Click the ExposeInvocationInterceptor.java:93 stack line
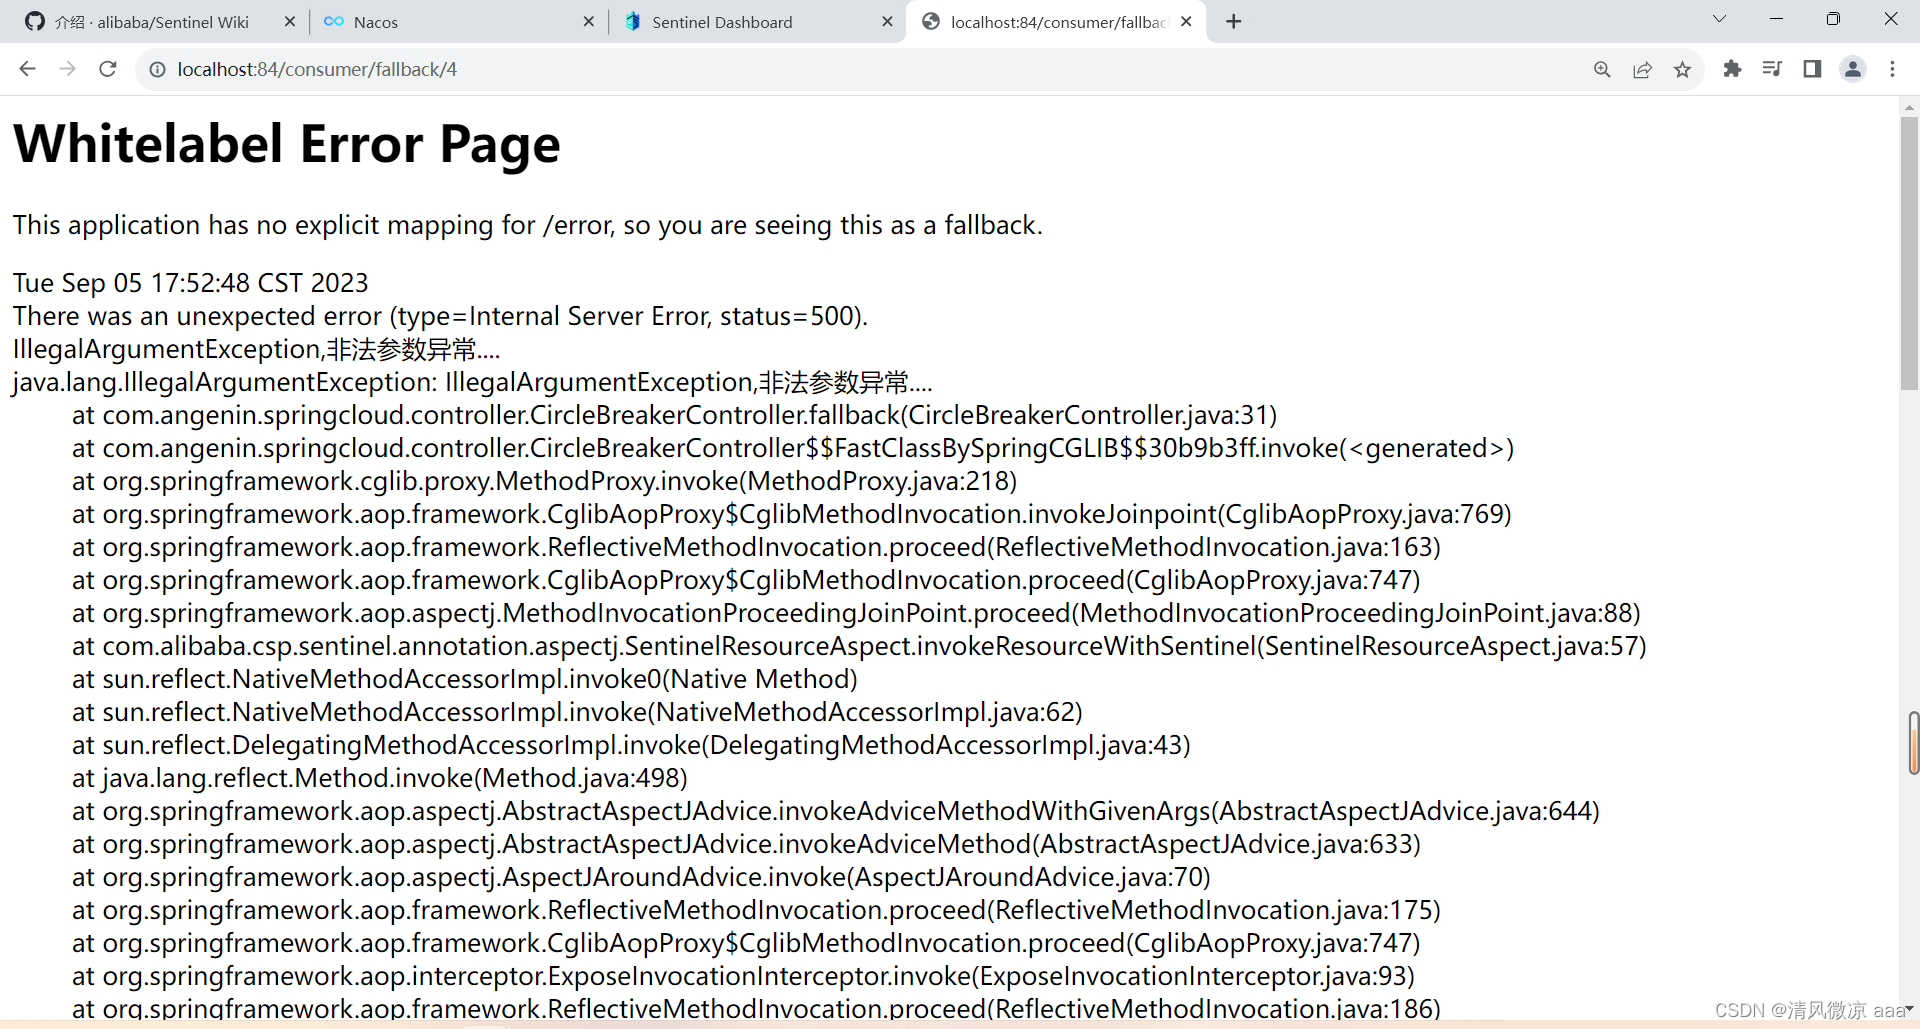 coord(743,976)
